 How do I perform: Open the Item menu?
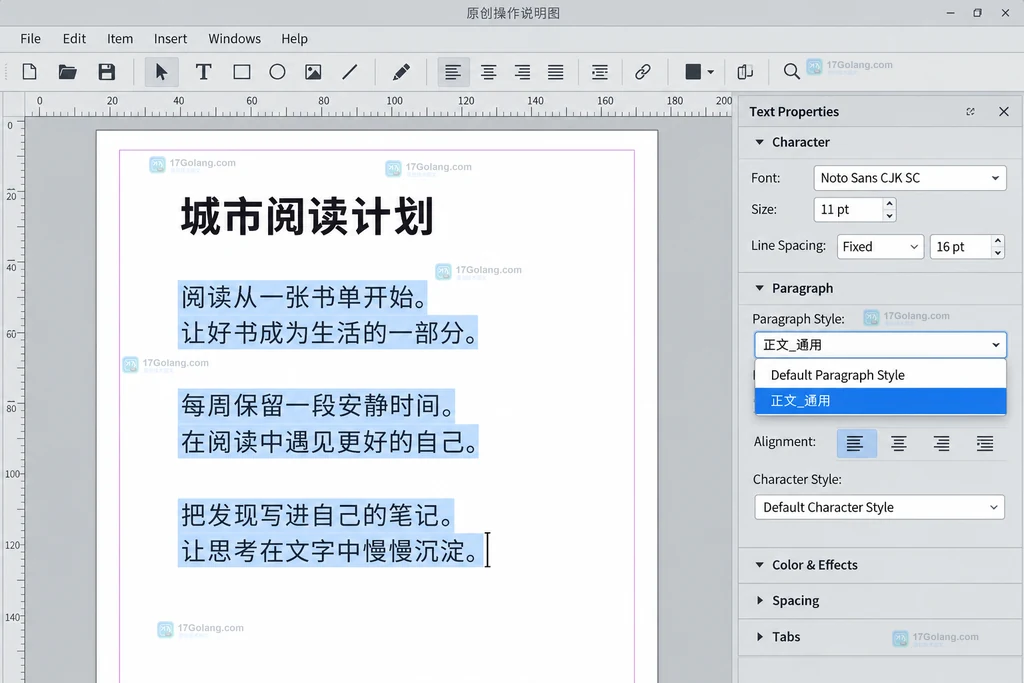point(120,39)
